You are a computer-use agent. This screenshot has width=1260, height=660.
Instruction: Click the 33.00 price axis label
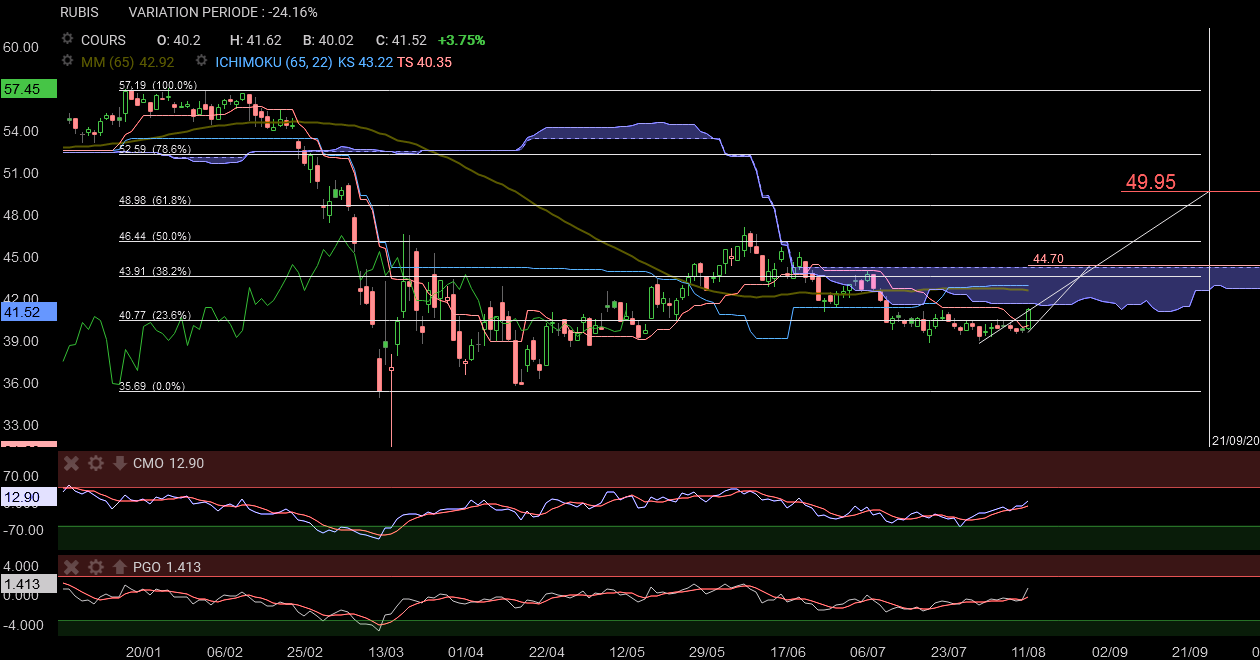(x=20, y=424)
